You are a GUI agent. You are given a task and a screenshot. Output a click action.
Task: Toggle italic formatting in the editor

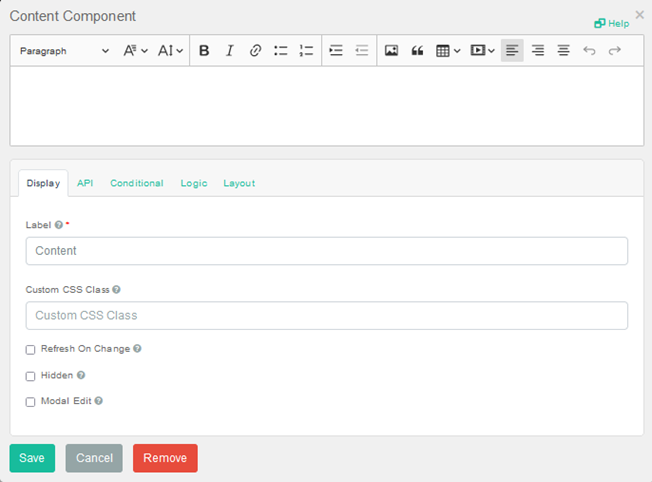click(230, 51)
